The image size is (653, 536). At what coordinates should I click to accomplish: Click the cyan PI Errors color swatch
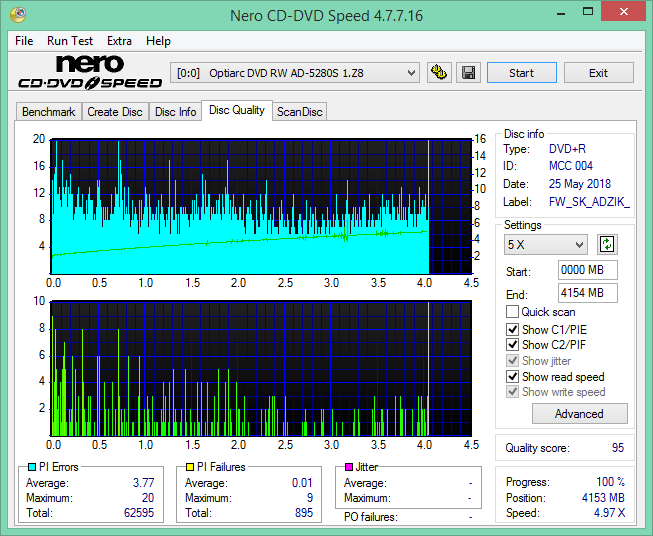tap(32, 467)
